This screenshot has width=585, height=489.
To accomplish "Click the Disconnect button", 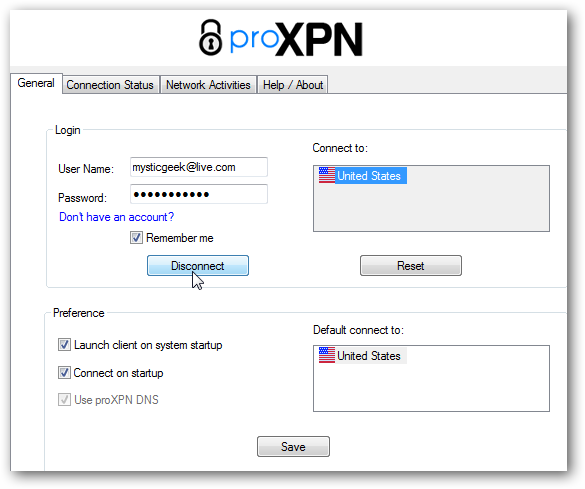I will tap(198, 266).
